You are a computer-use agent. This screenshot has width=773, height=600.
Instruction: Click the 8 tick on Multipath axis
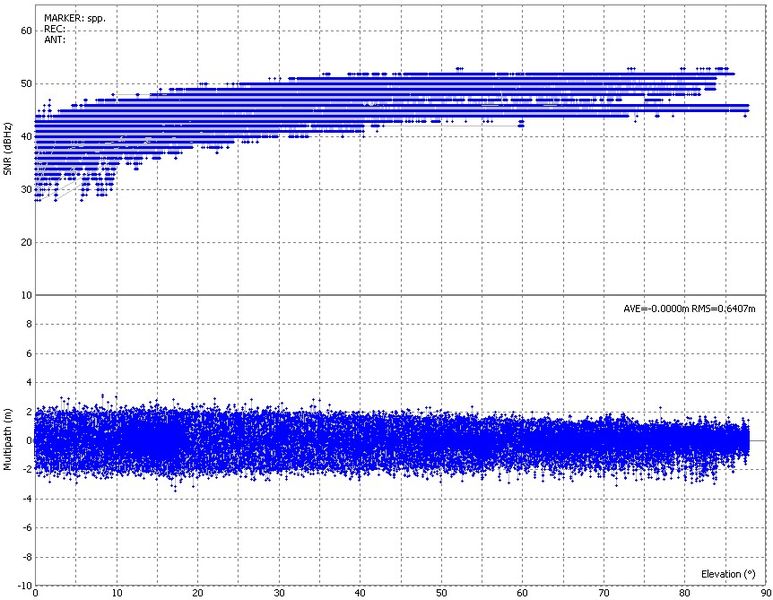(x=27, y=324)
